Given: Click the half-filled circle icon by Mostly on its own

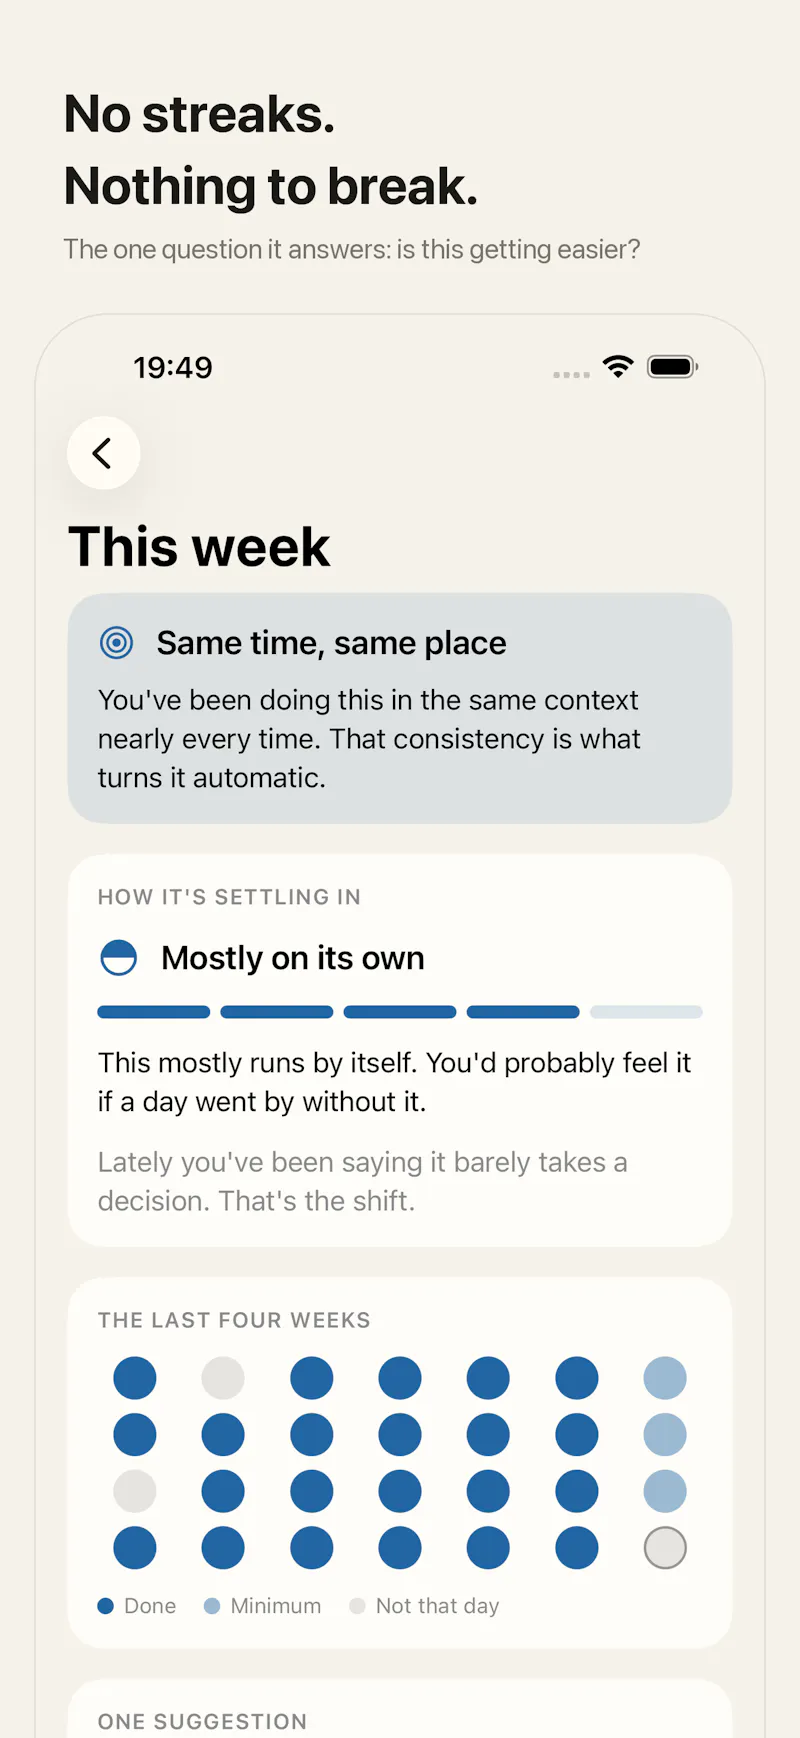Looking at the screenshot, I should tap(119, 958).
